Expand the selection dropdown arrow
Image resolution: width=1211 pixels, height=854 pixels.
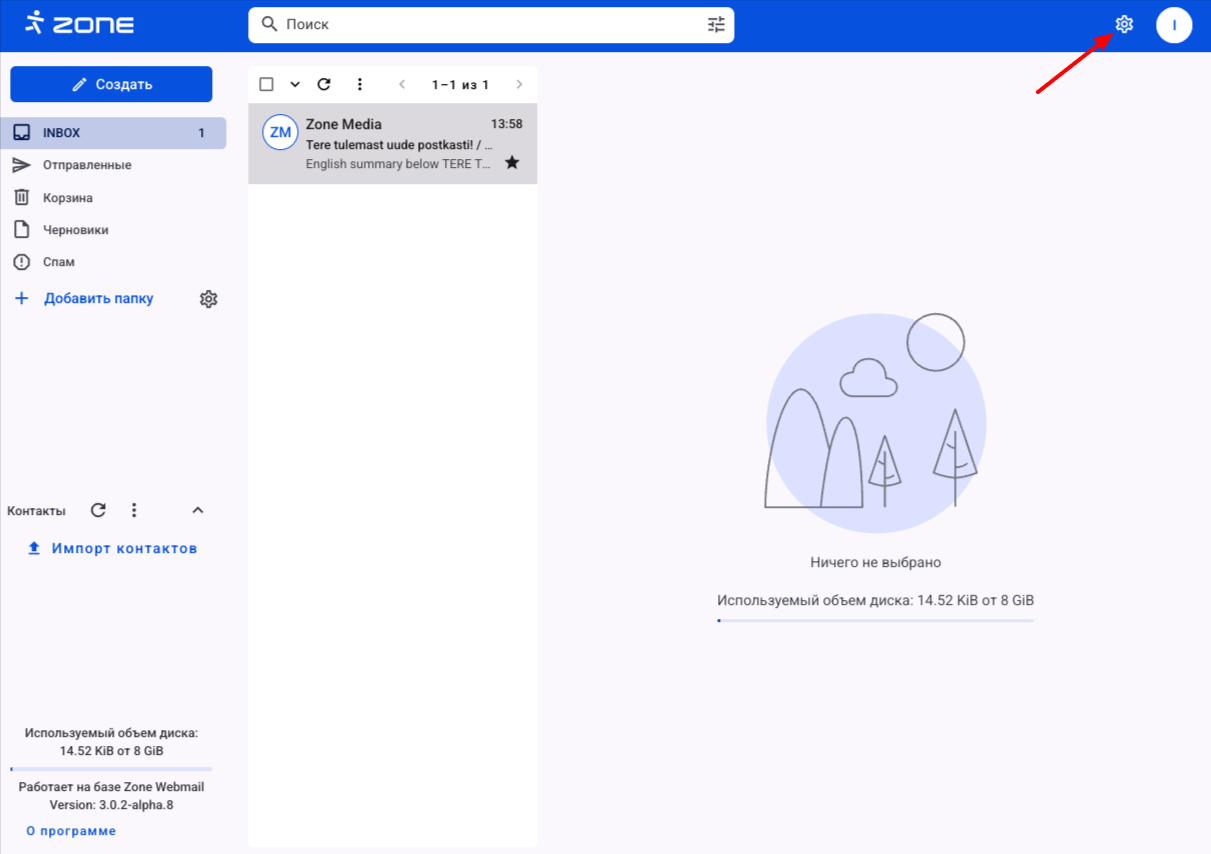(x=295, y=85)
